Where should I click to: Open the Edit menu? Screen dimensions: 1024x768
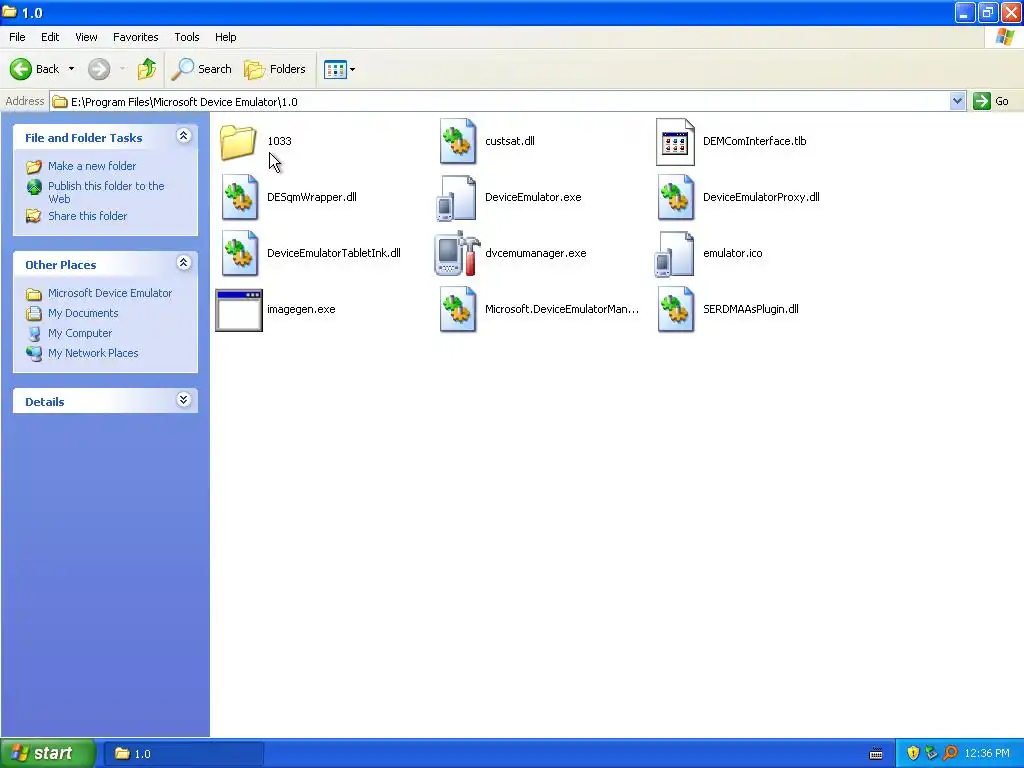[50, 37]
